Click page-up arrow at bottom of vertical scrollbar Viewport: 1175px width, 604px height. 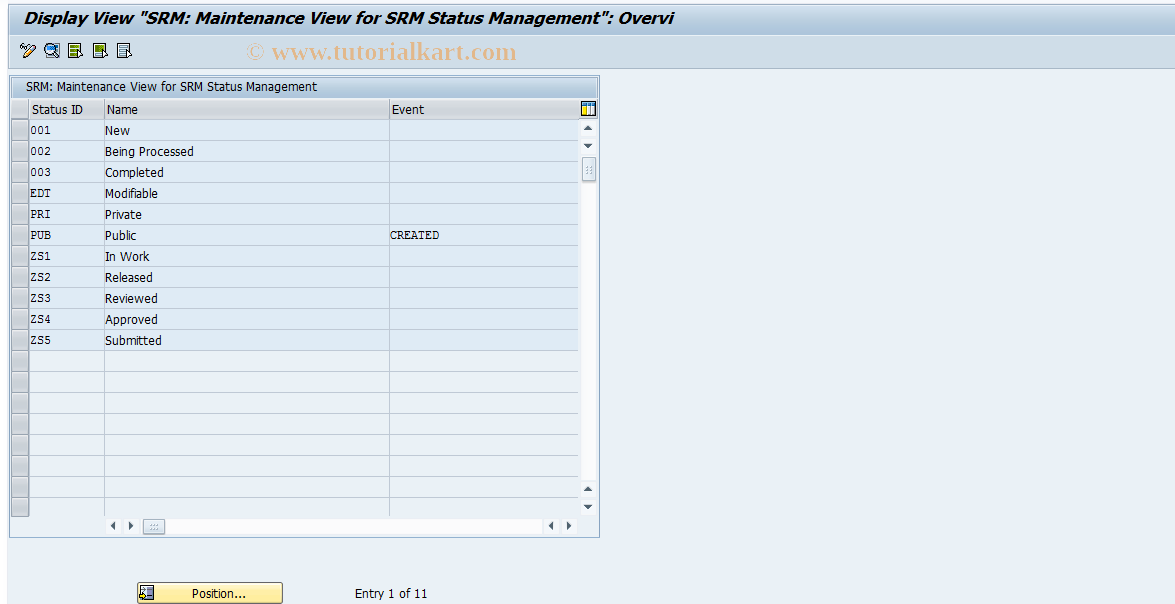(x=588, y=489)
